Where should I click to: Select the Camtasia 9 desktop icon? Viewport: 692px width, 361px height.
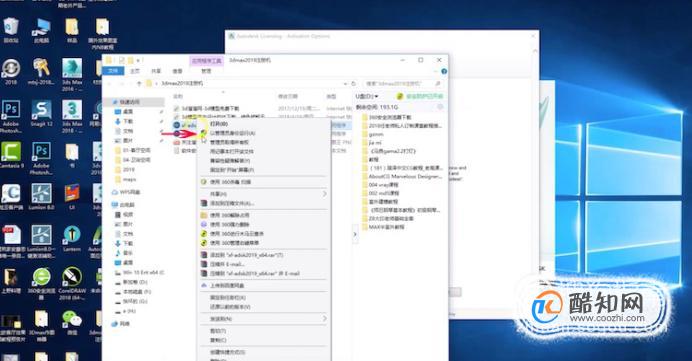[x=11, y=155]
